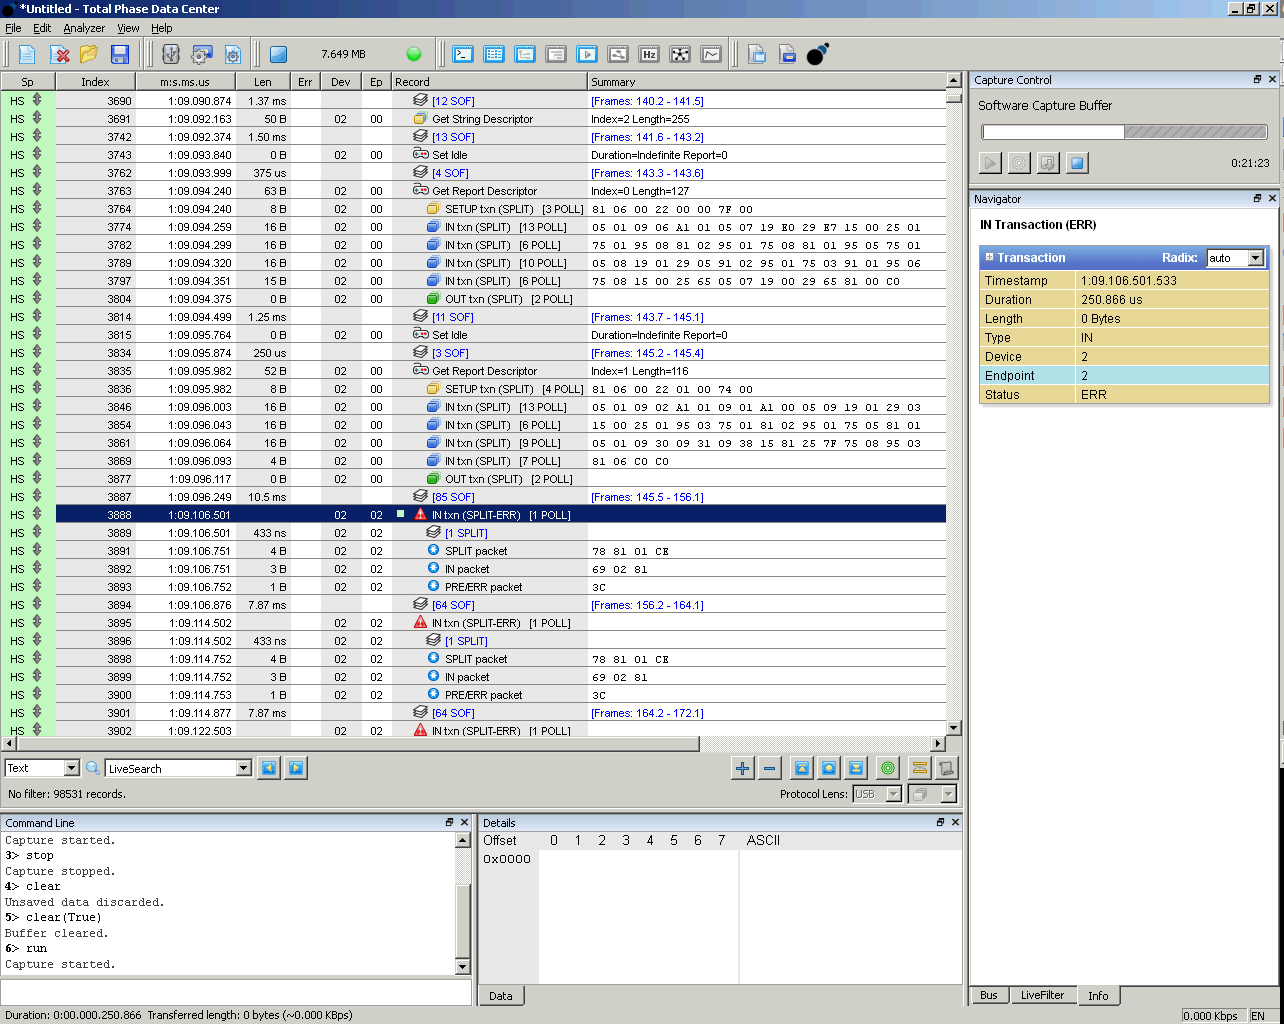Viewport: 1284px width, 1024px height.
Task: Toggle the playback view panel icon
Action: pos(587,54)
